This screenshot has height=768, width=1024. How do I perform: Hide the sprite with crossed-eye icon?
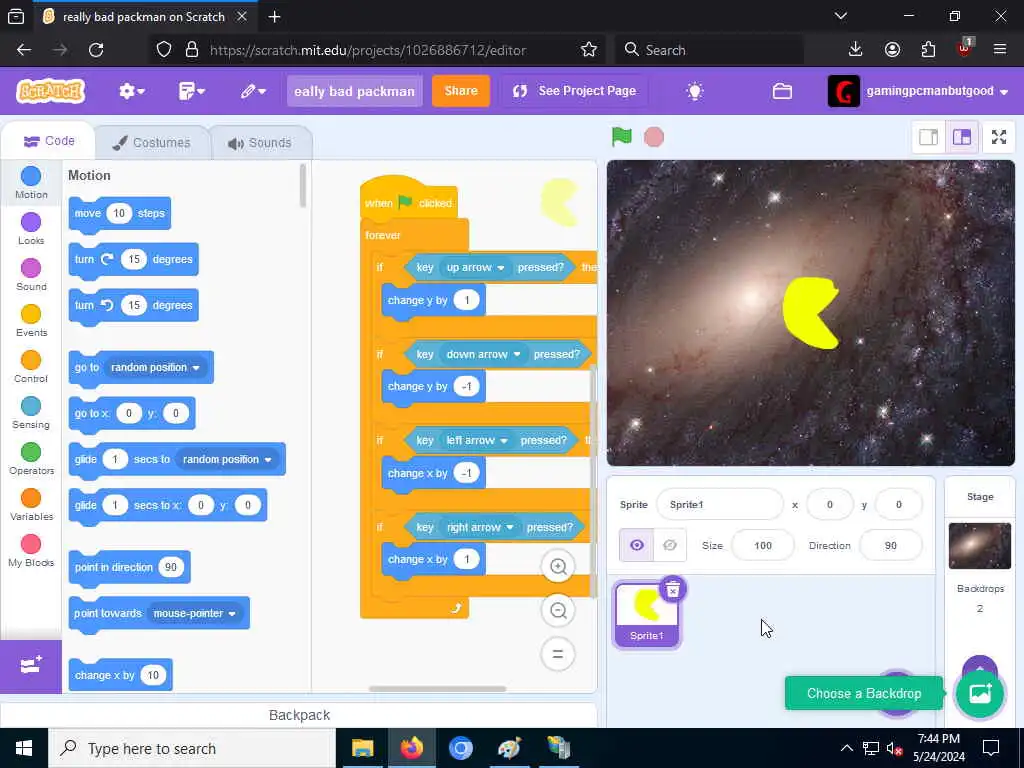pyautogui.click(x=669, y=545)
